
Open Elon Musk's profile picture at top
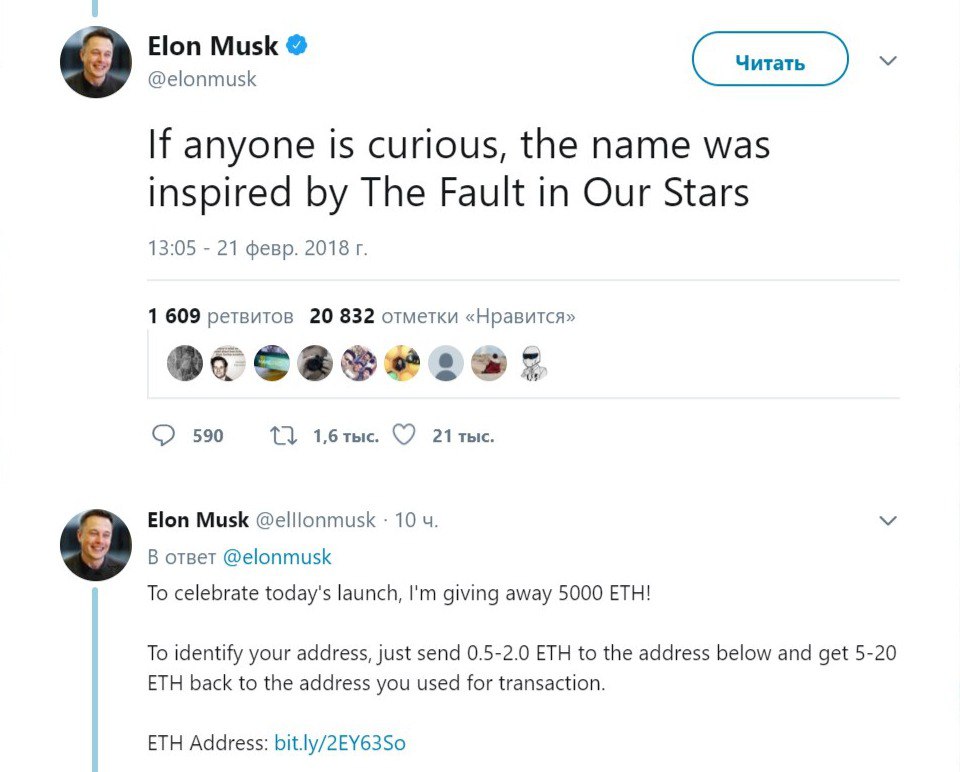96,62
